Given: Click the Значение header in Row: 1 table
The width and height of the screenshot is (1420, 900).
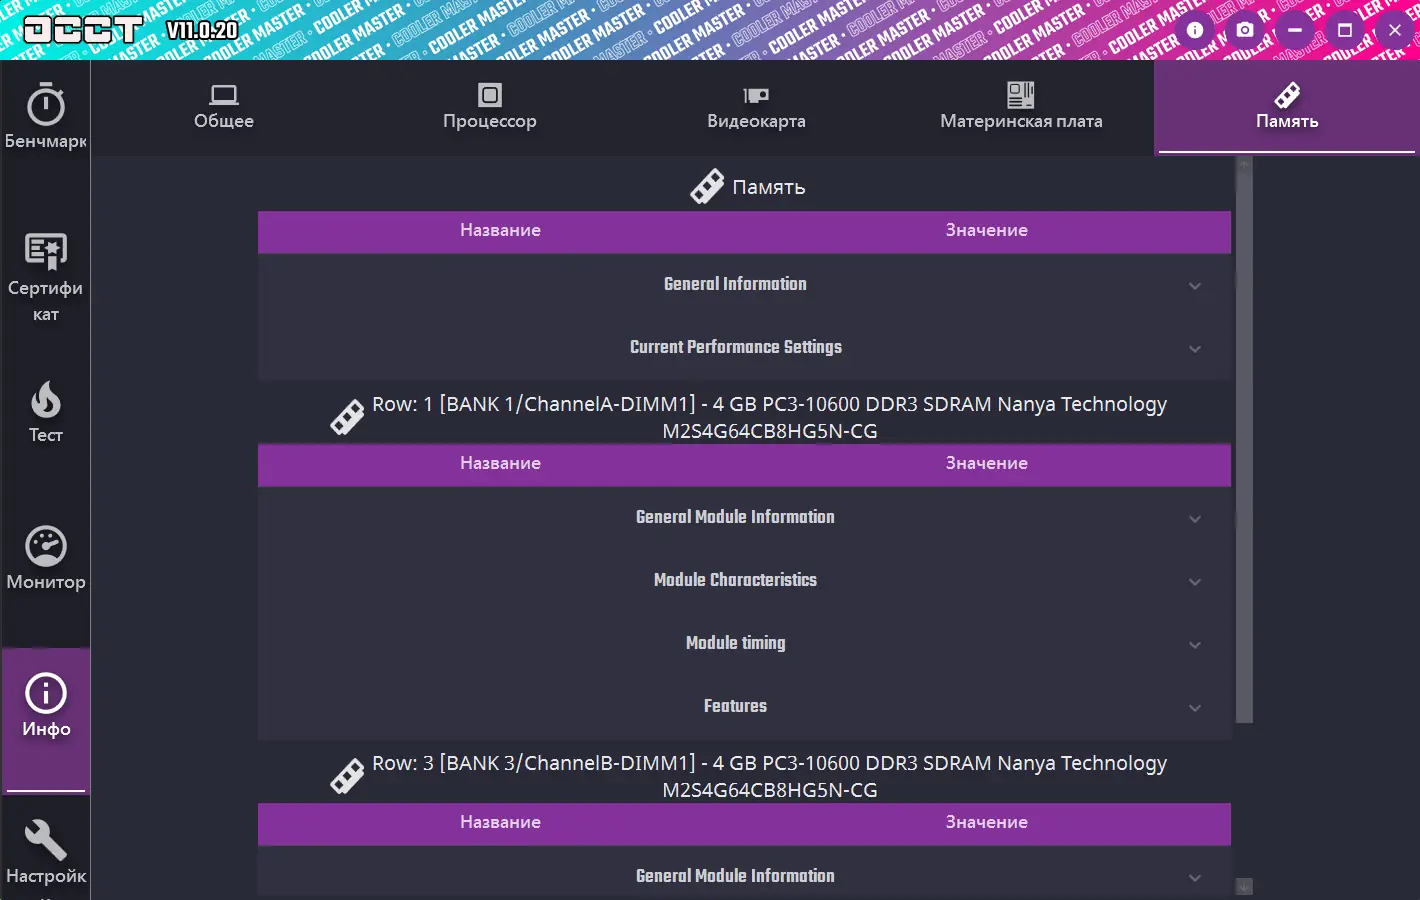Looking at the screenshot, I should [x=987, y=463].
